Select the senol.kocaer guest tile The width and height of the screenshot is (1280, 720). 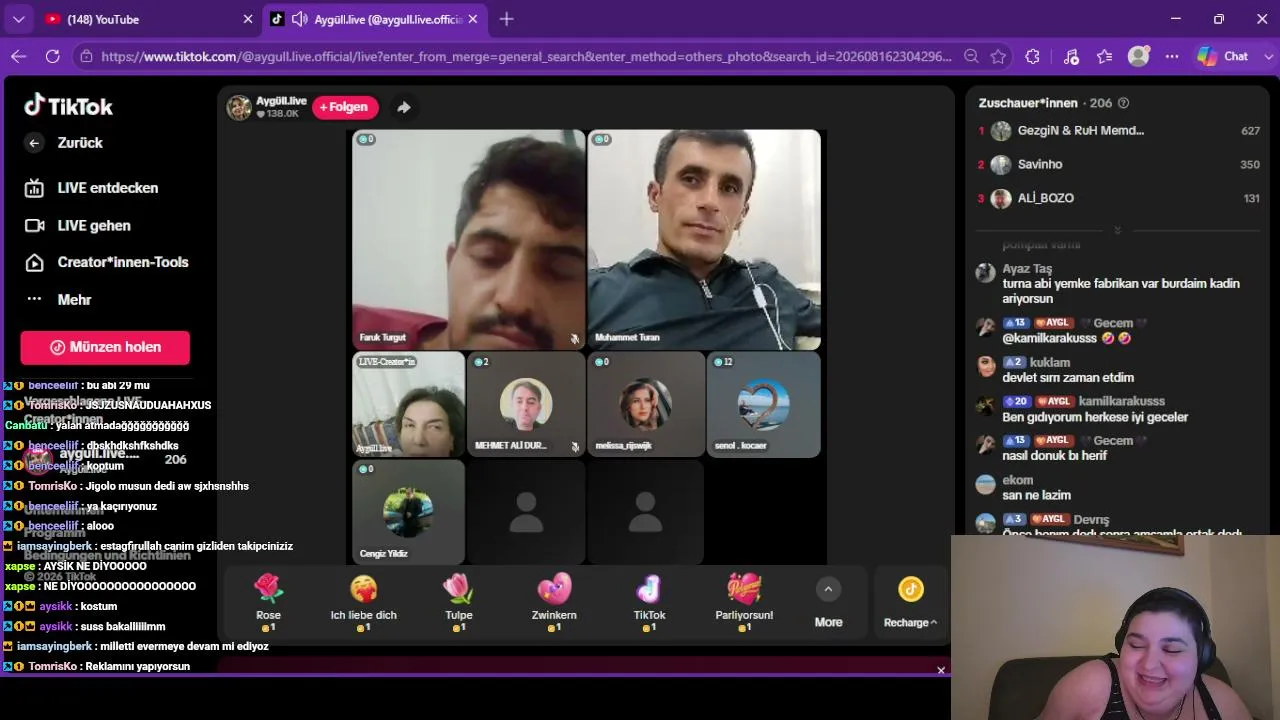(763, 405)
